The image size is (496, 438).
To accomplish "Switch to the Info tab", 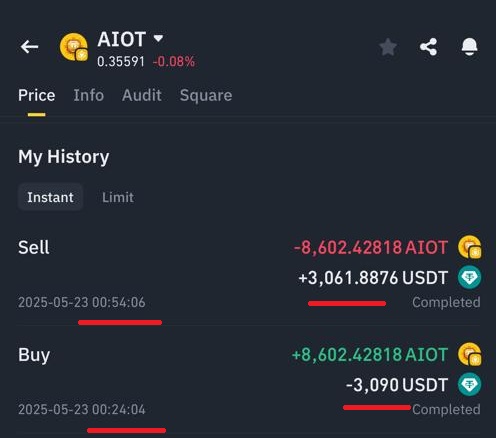I will click(89, 95).
